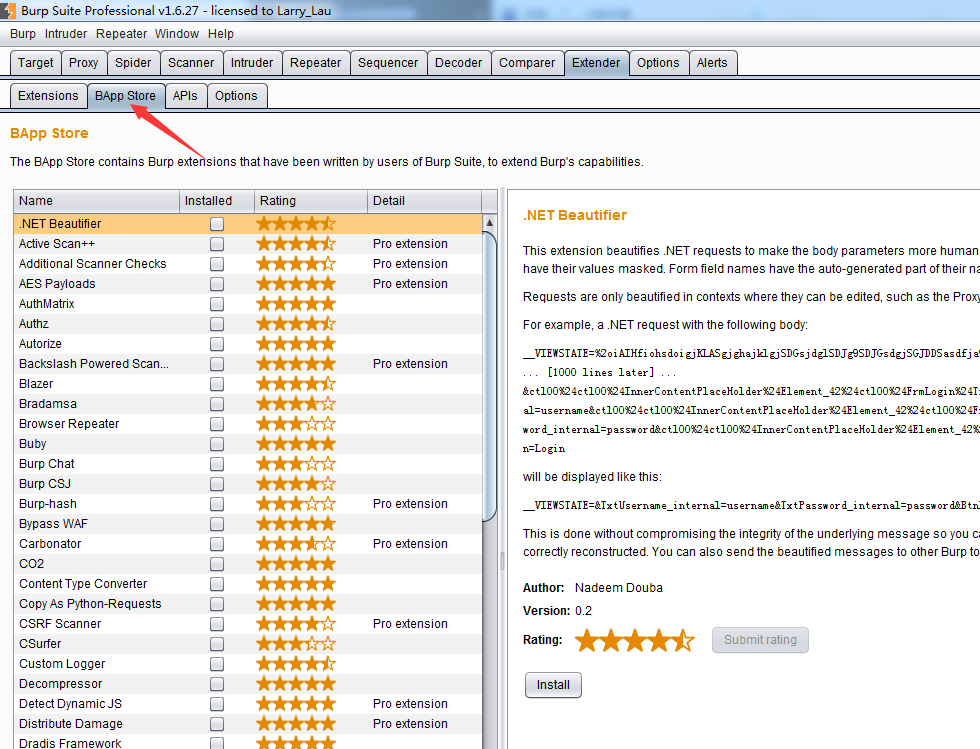Select the Extender tab
Viewport: 980px width, 749px height.
pos(596,63)
